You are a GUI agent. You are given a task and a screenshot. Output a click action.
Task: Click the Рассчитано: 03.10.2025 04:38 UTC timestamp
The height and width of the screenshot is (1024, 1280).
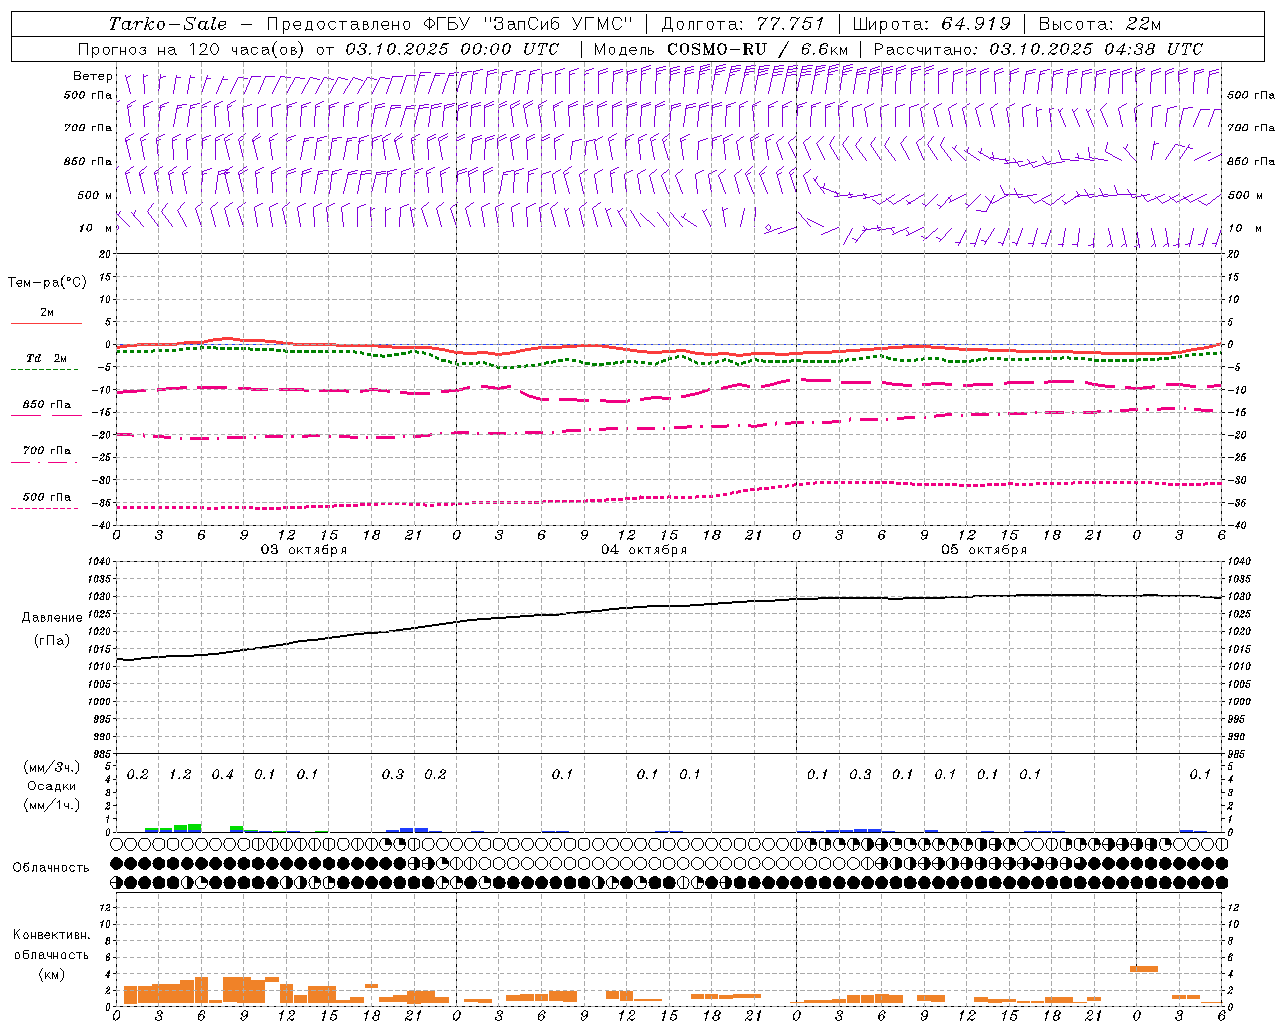(x=1038, y=49)
